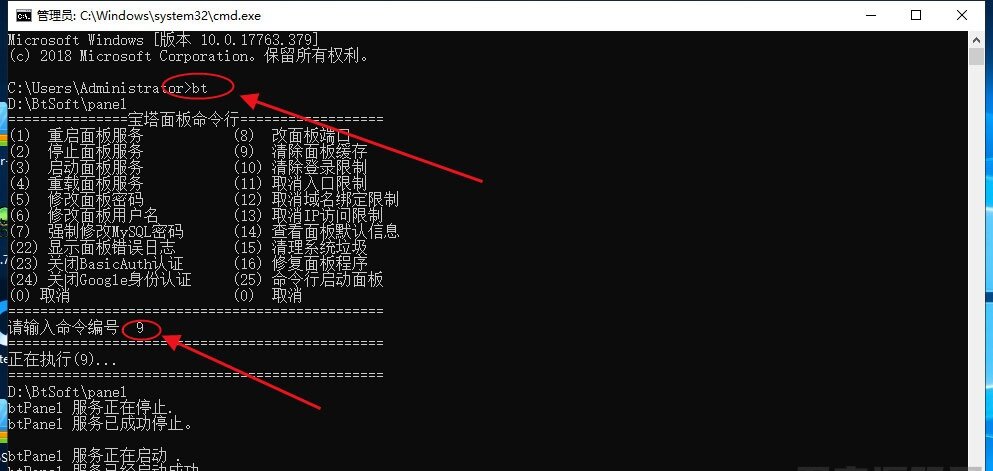Select the line (25) 命令行启动面板

click(308, 279)
